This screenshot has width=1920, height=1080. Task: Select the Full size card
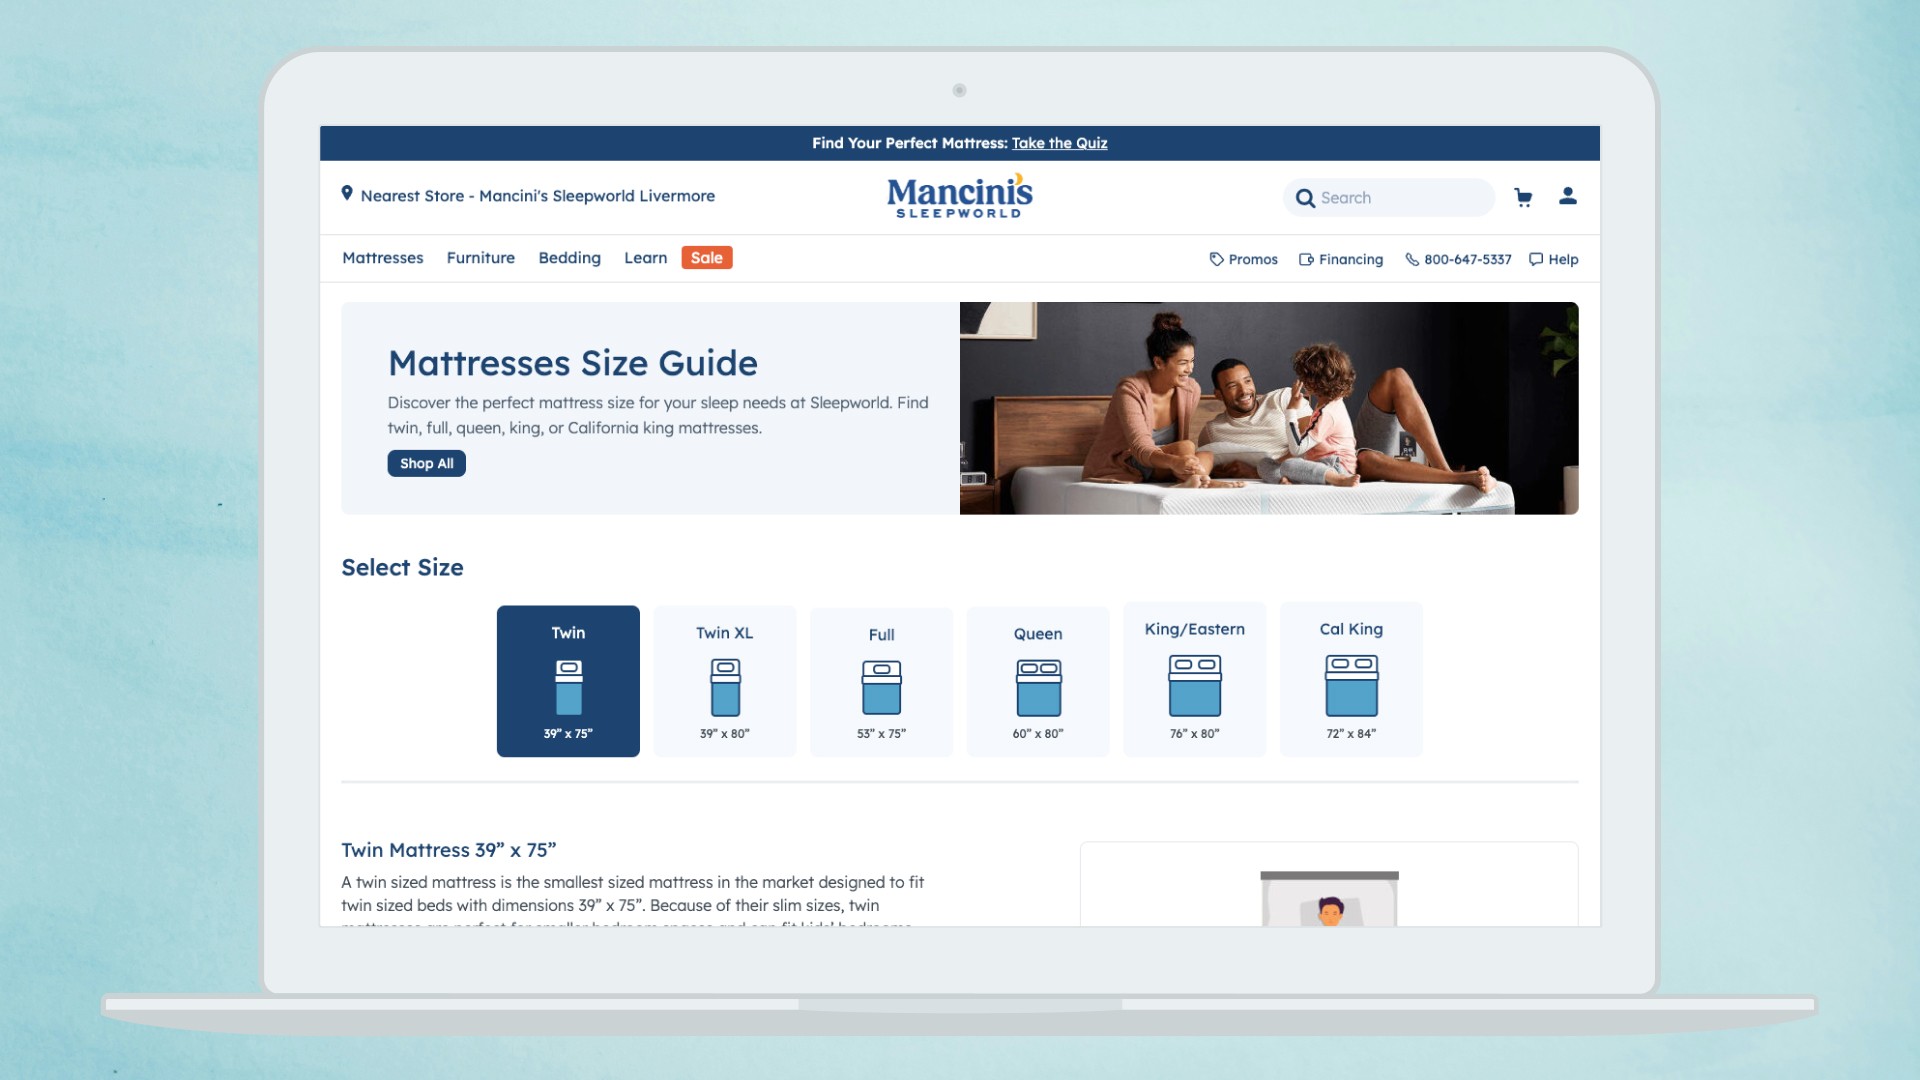click(x=881, y=681)
